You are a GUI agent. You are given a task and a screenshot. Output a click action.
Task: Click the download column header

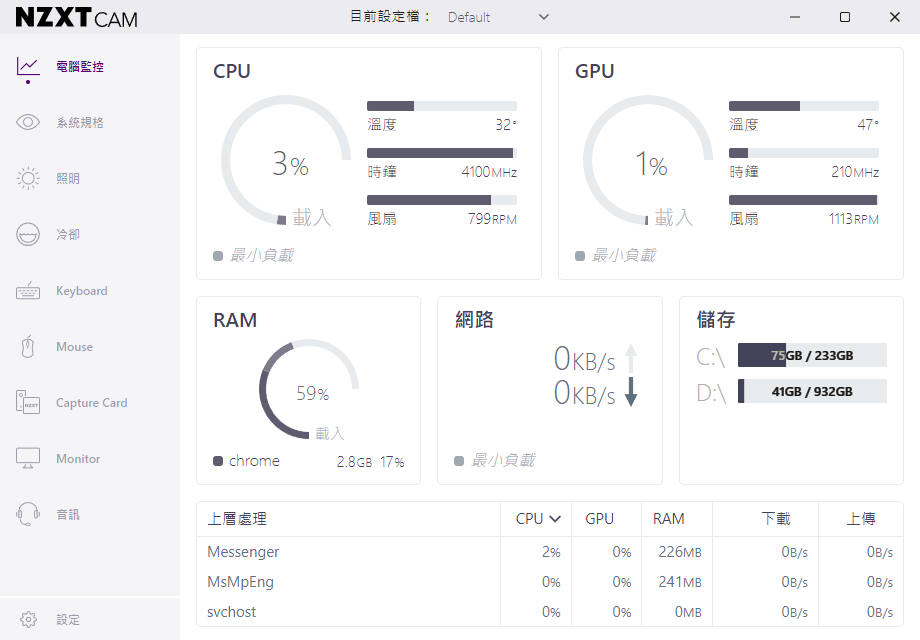click(x=775, y=519)
